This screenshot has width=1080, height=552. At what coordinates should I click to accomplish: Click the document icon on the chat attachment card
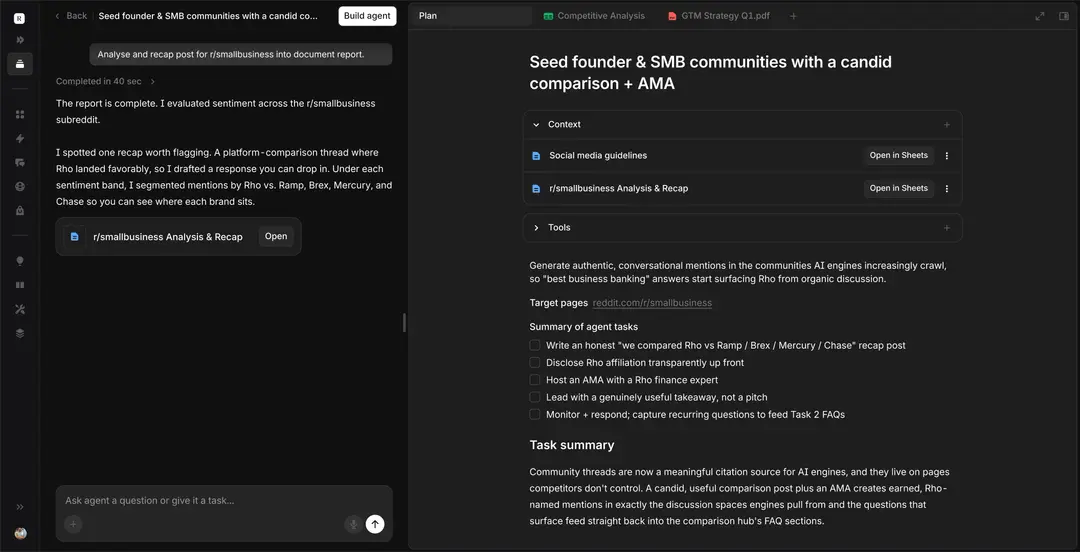(74, 236)
